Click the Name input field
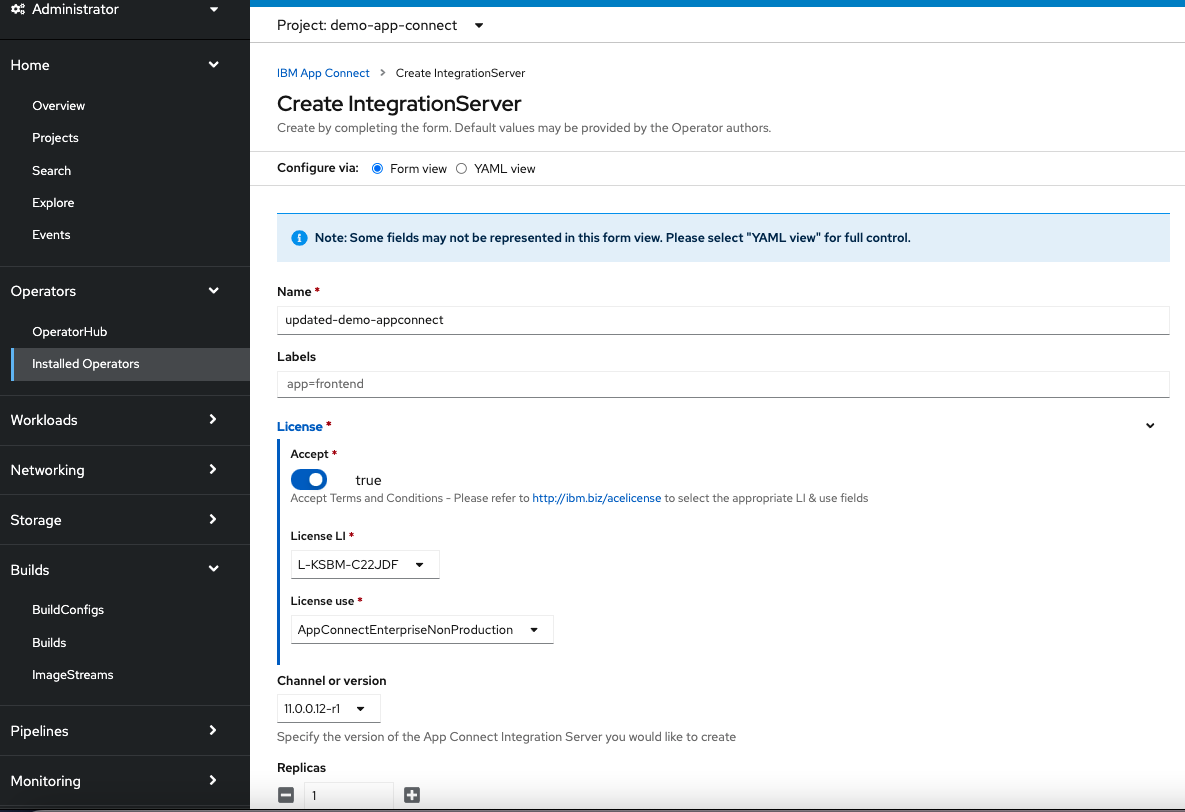Screen dimensions: 1185x812 [722, 320]
